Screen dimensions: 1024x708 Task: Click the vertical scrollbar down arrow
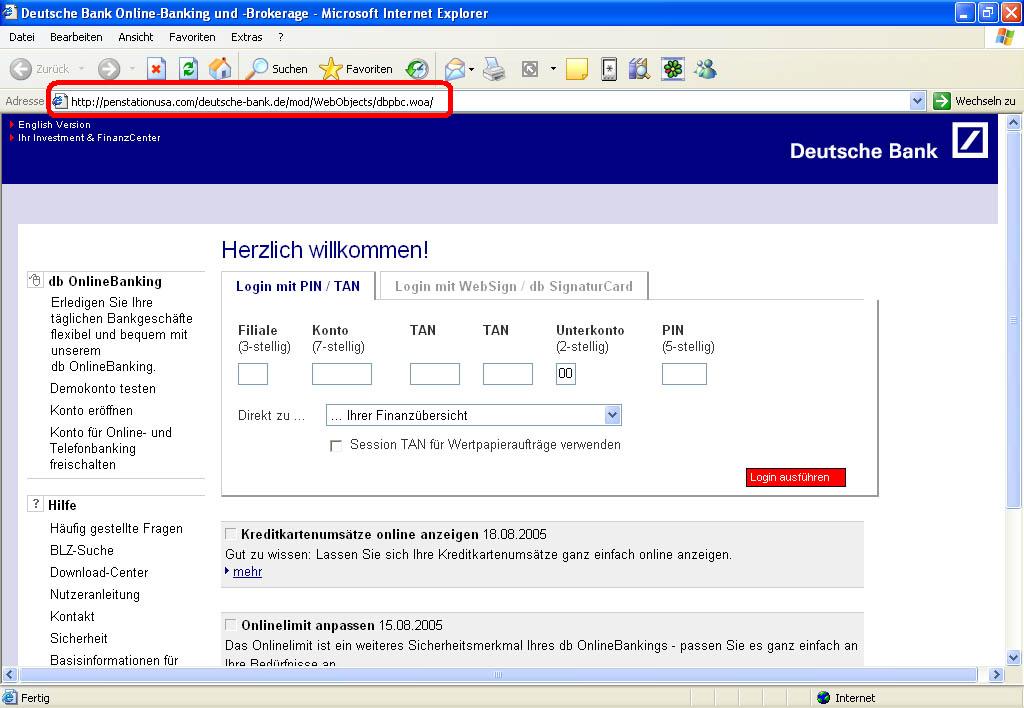(x=1014, y=658)
